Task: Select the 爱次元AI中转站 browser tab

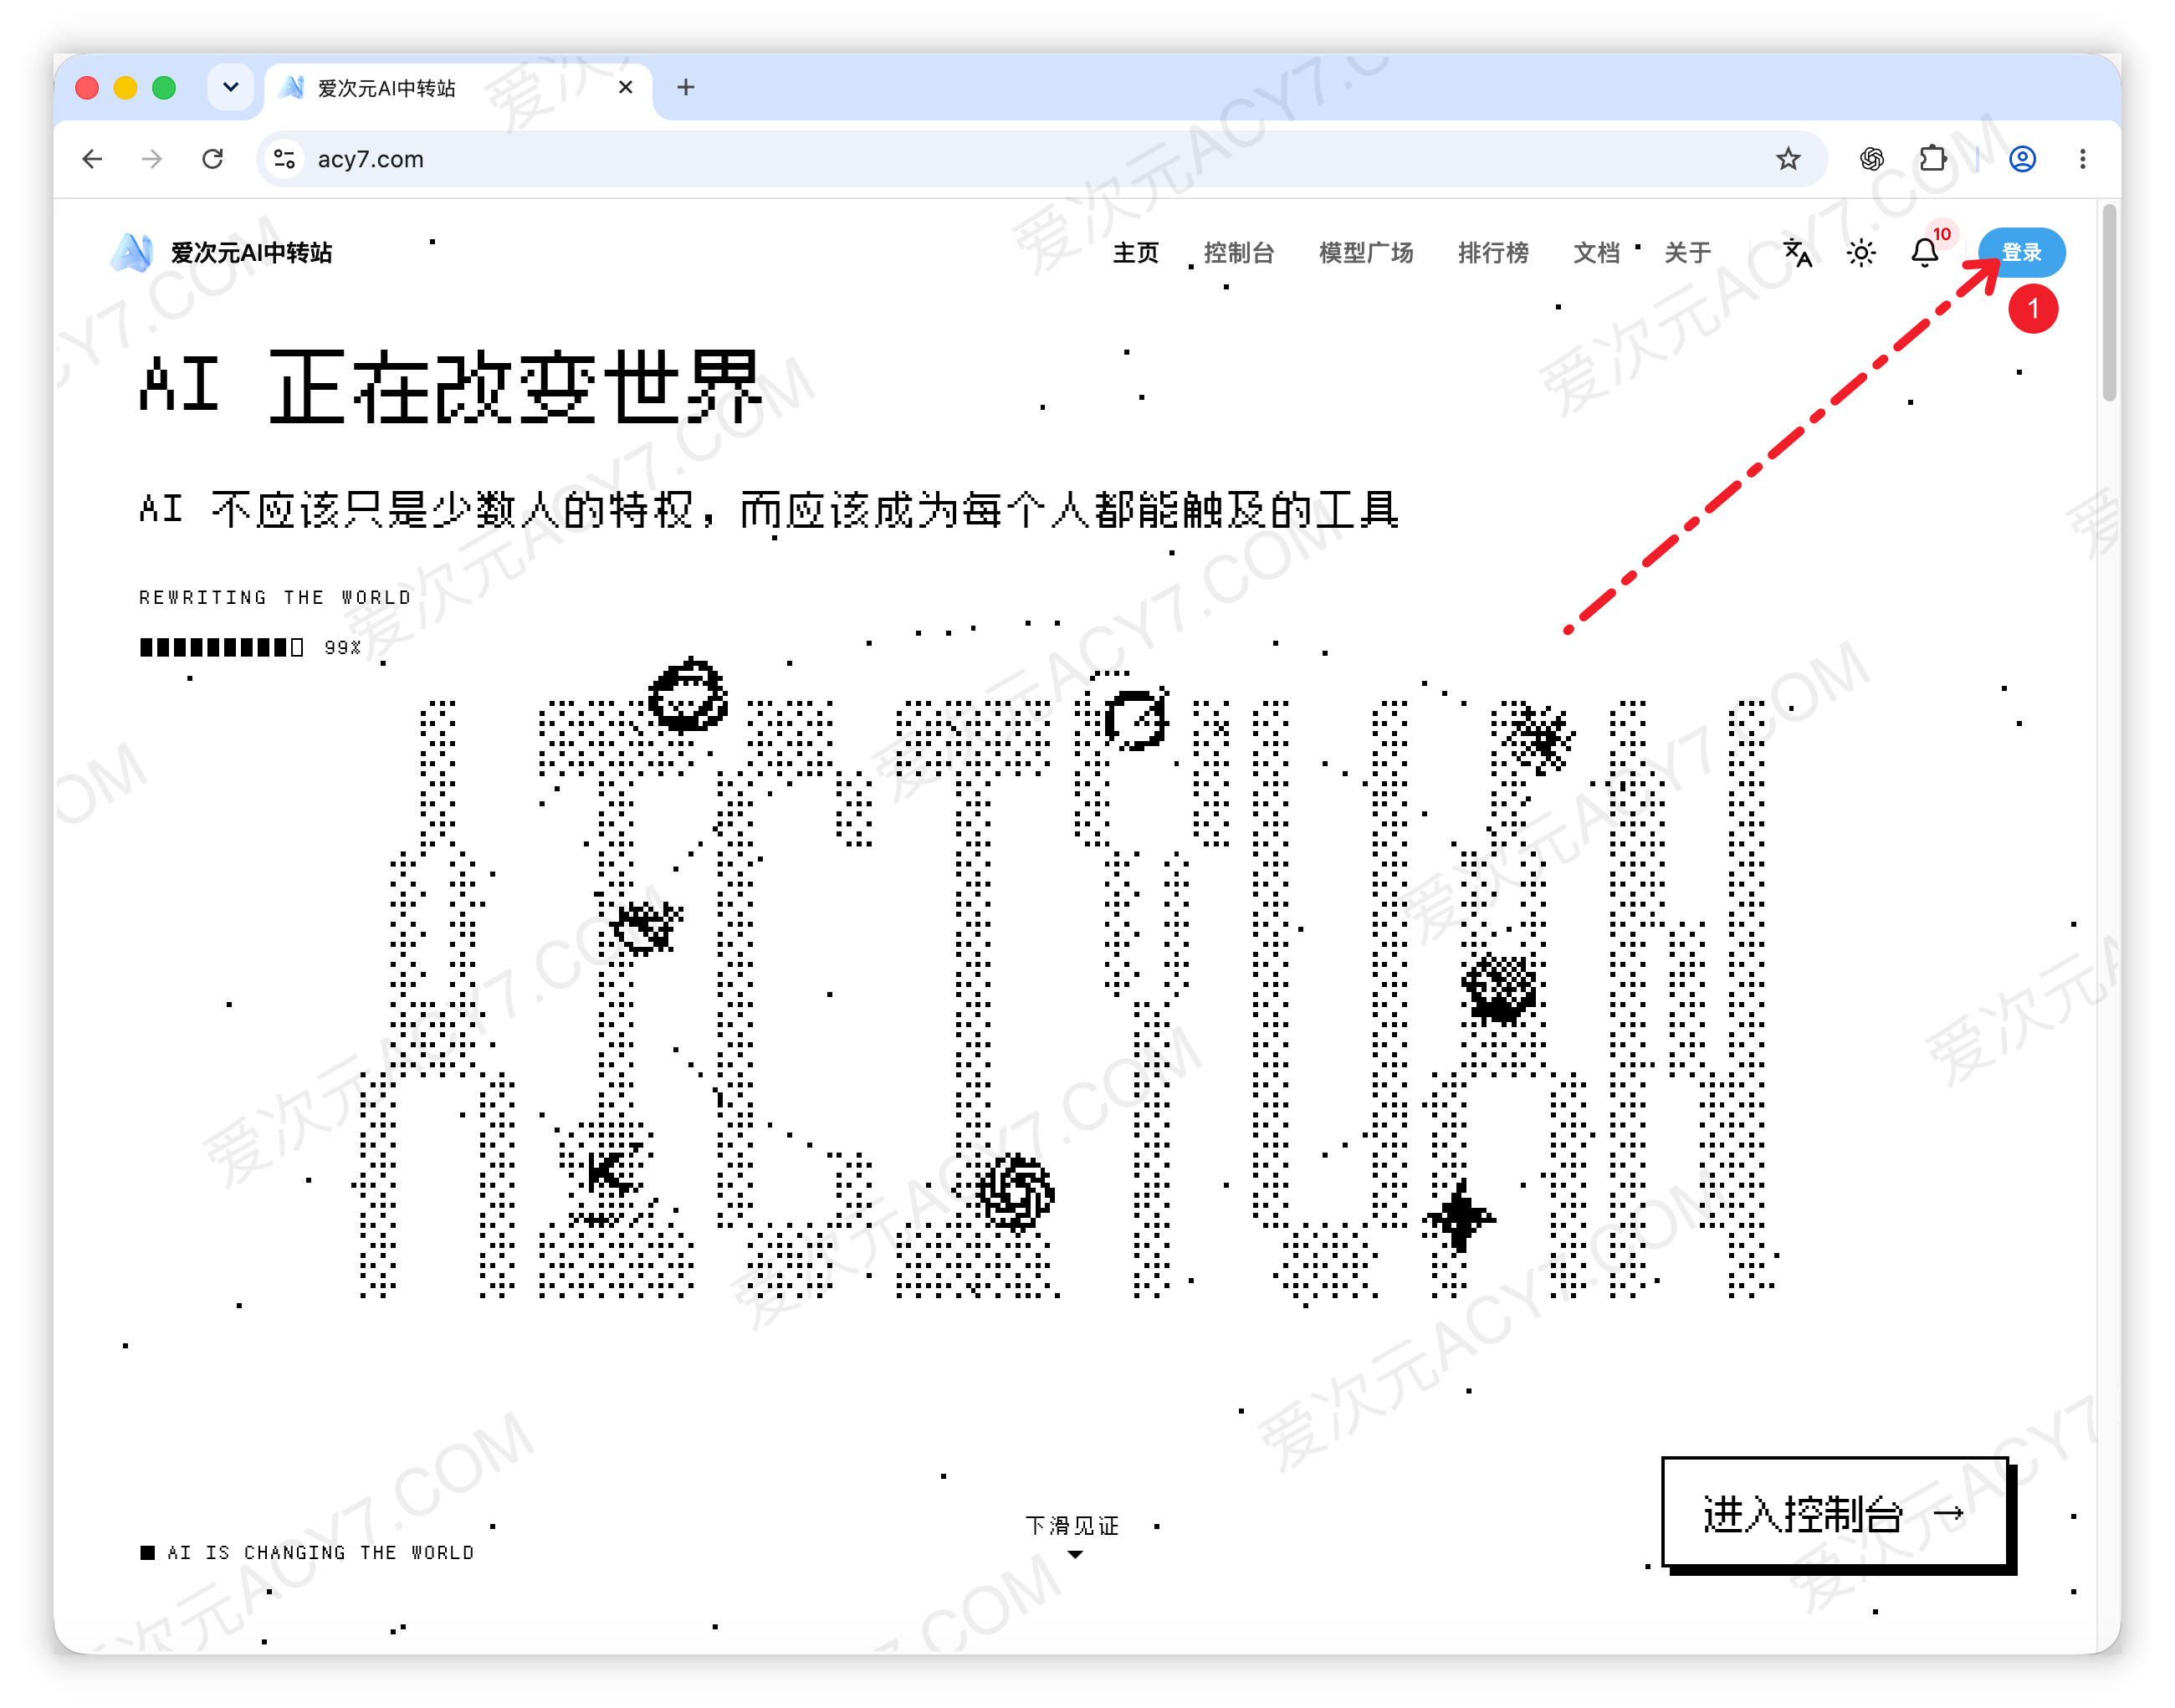Action: (457, 88)
